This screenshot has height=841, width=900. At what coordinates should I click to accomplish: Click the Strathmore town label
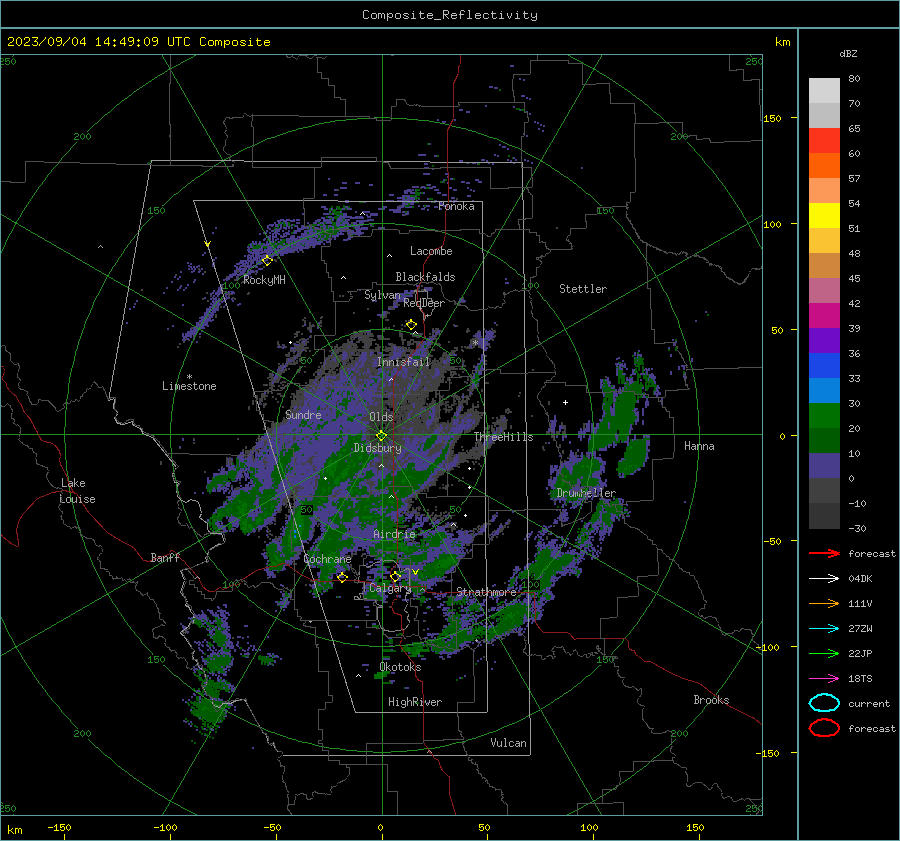click(x=486, y=592)
